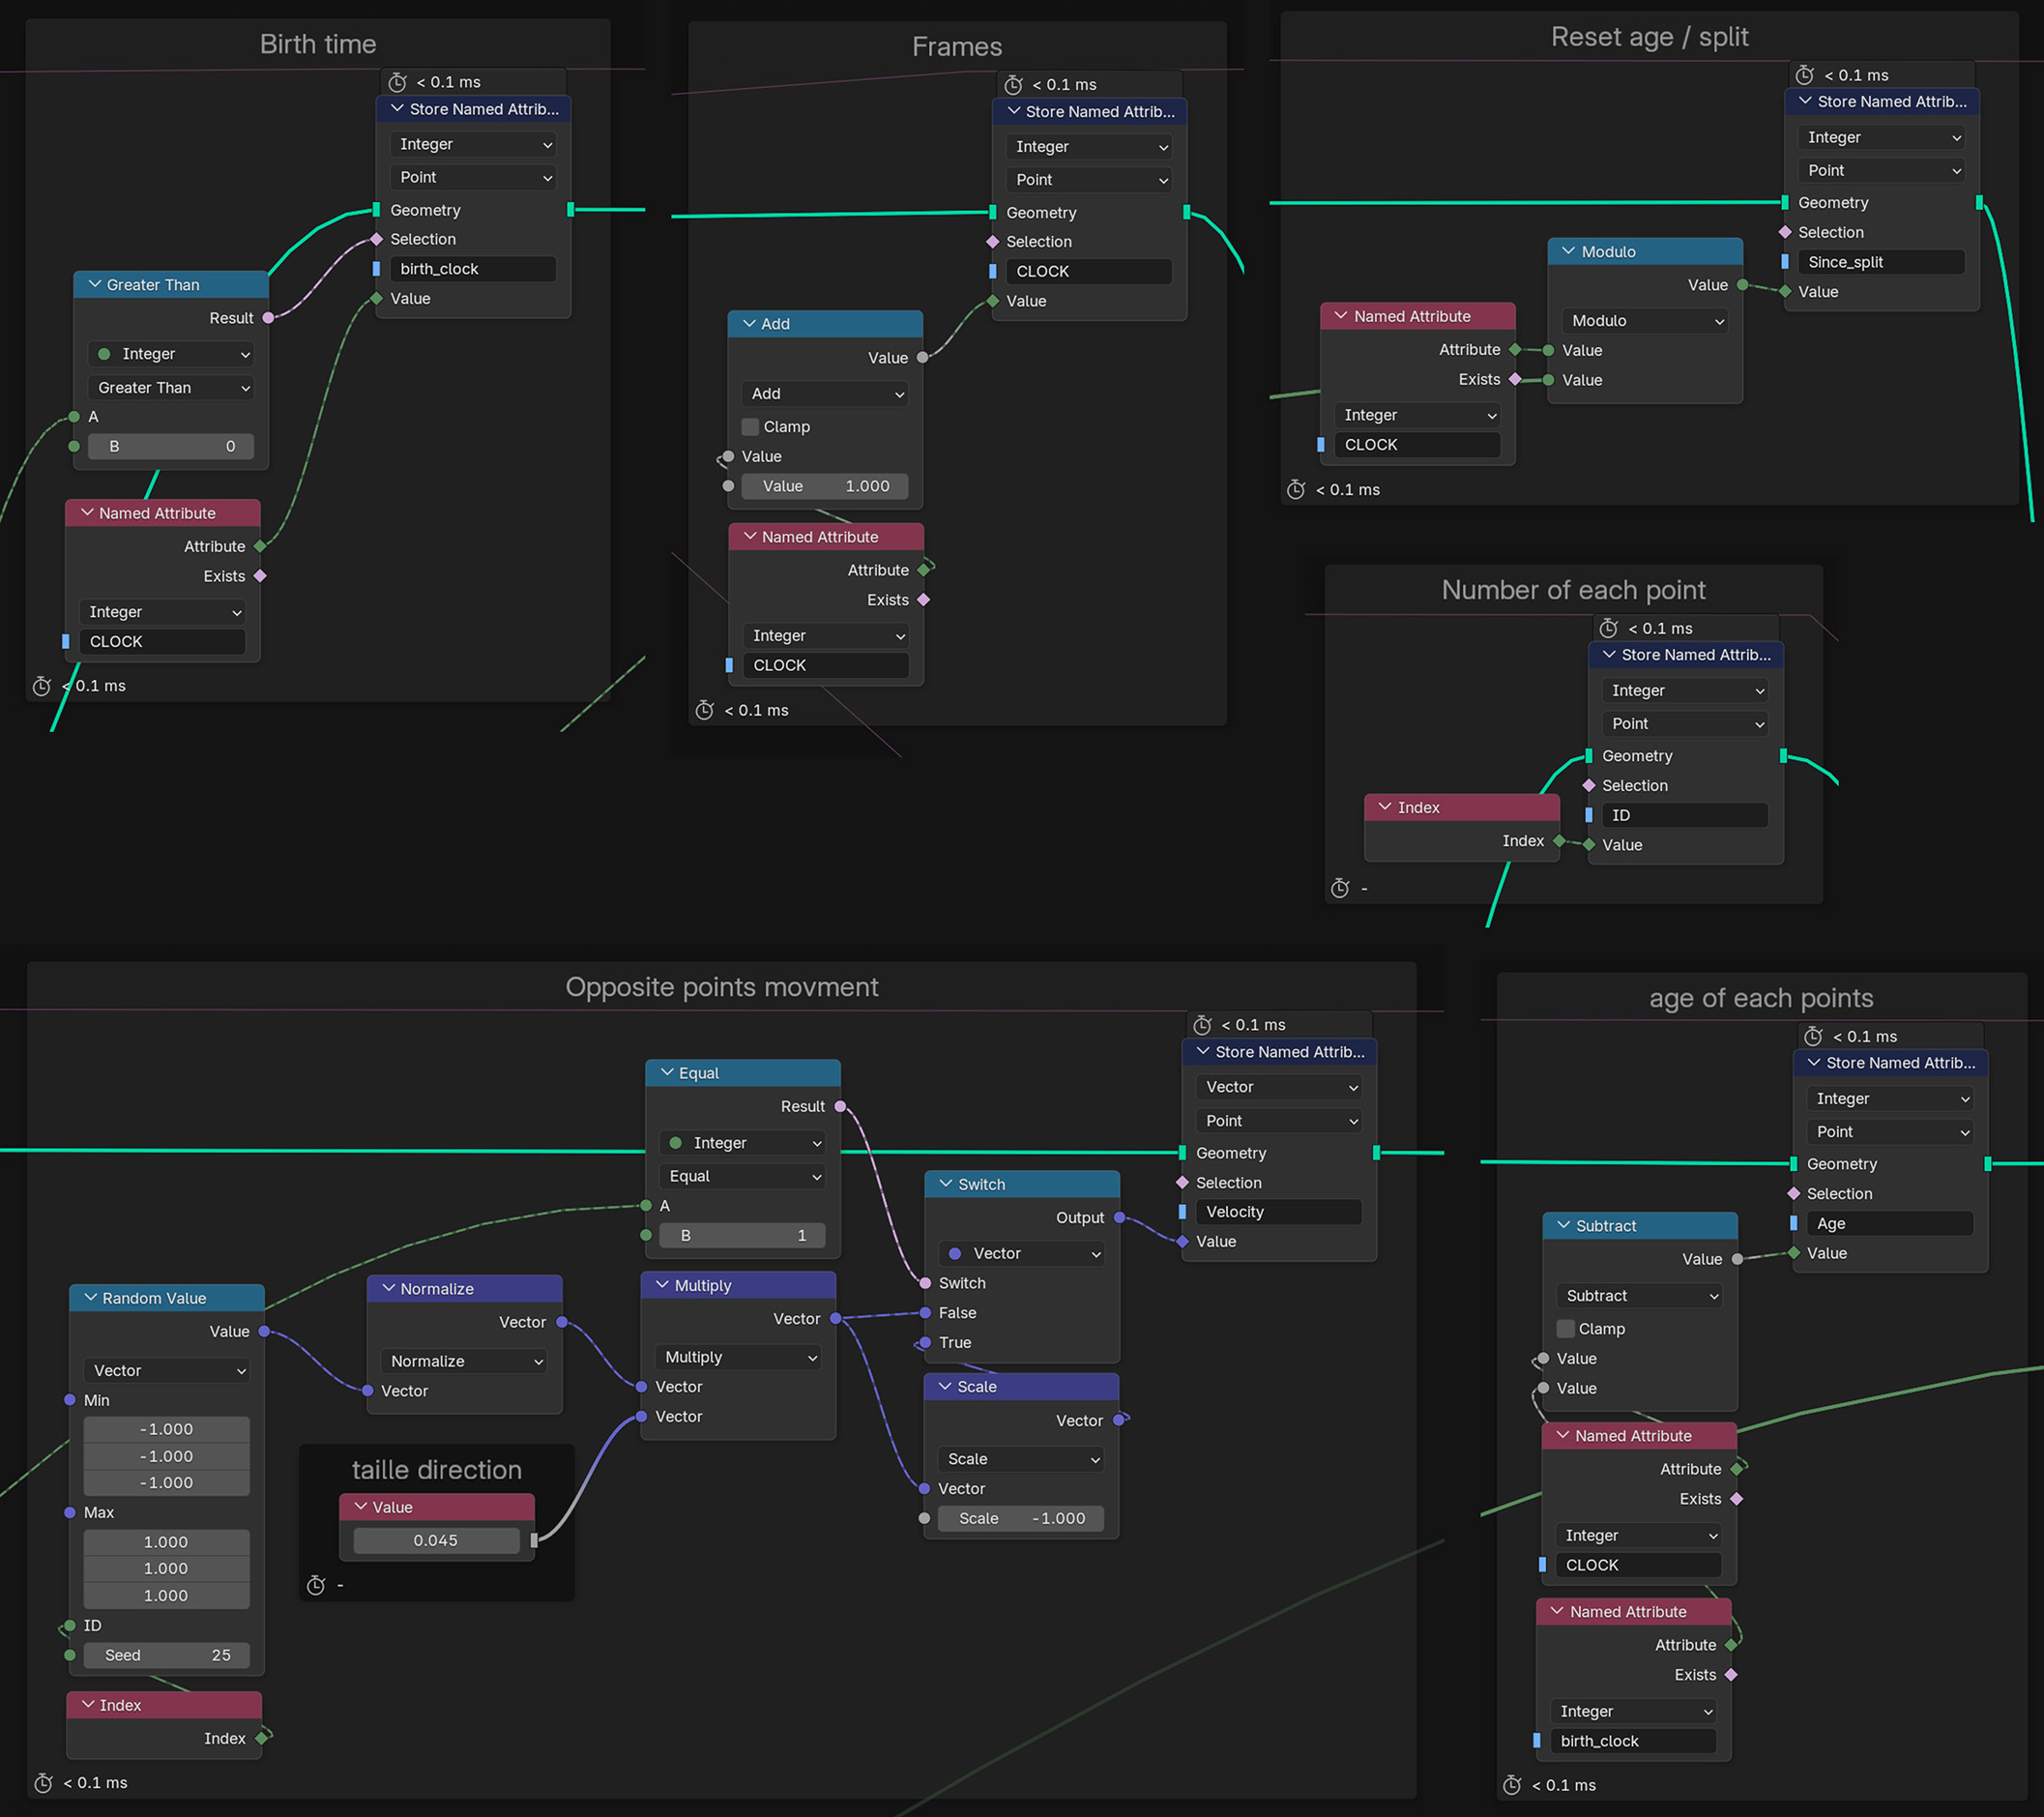Click the Geometry output socket of Velocity node
Image resolution: width=2044 pixels, height=1817 pixels.
point(1376,1153)
